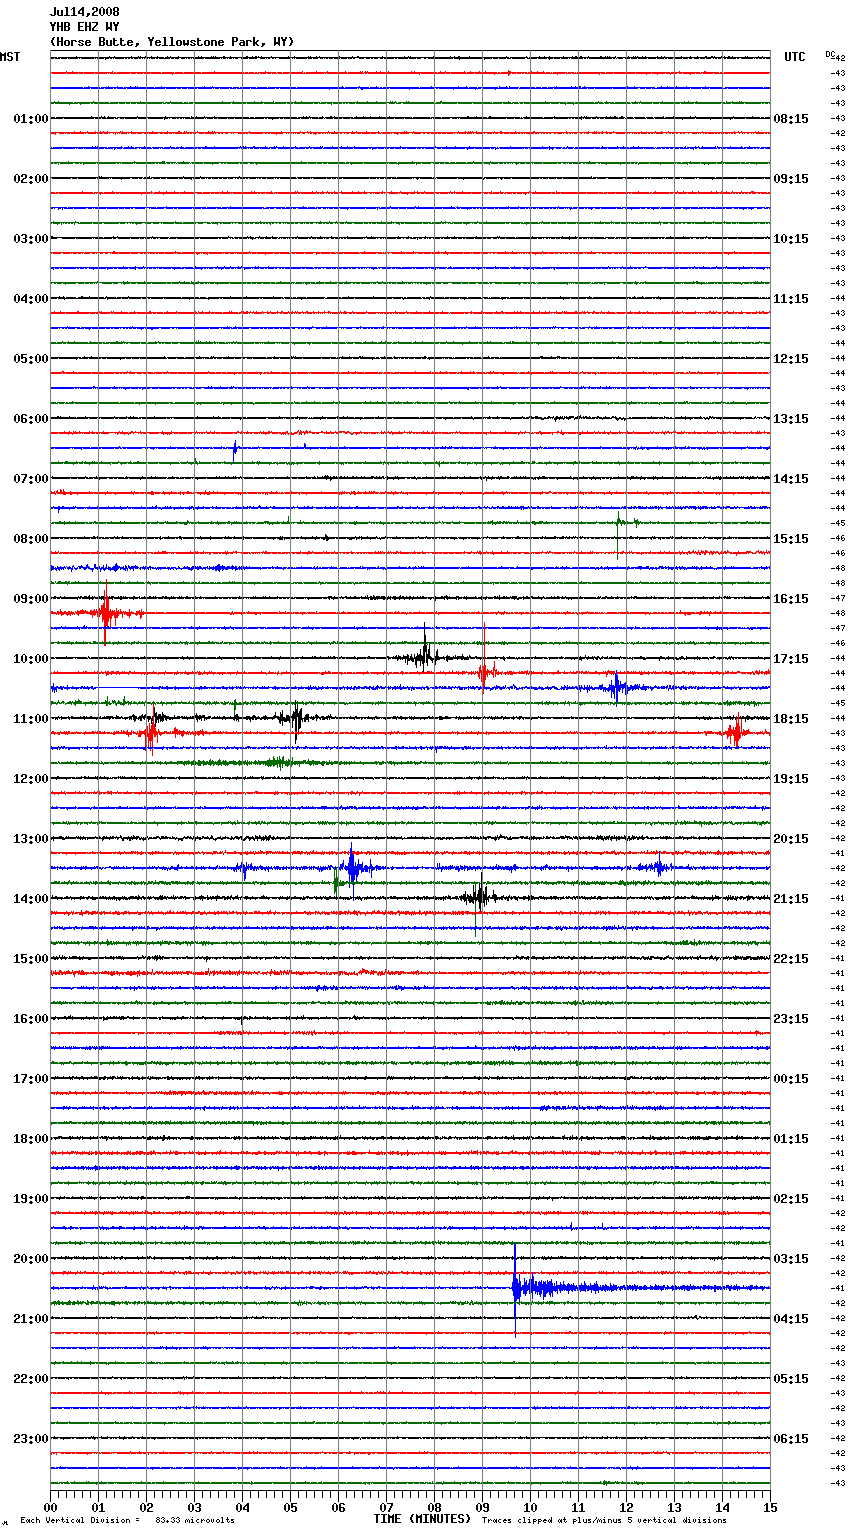This screenshot has height=1534, width=850.
Task: Click the date label Jul14,2008
Action: [84, 12]
